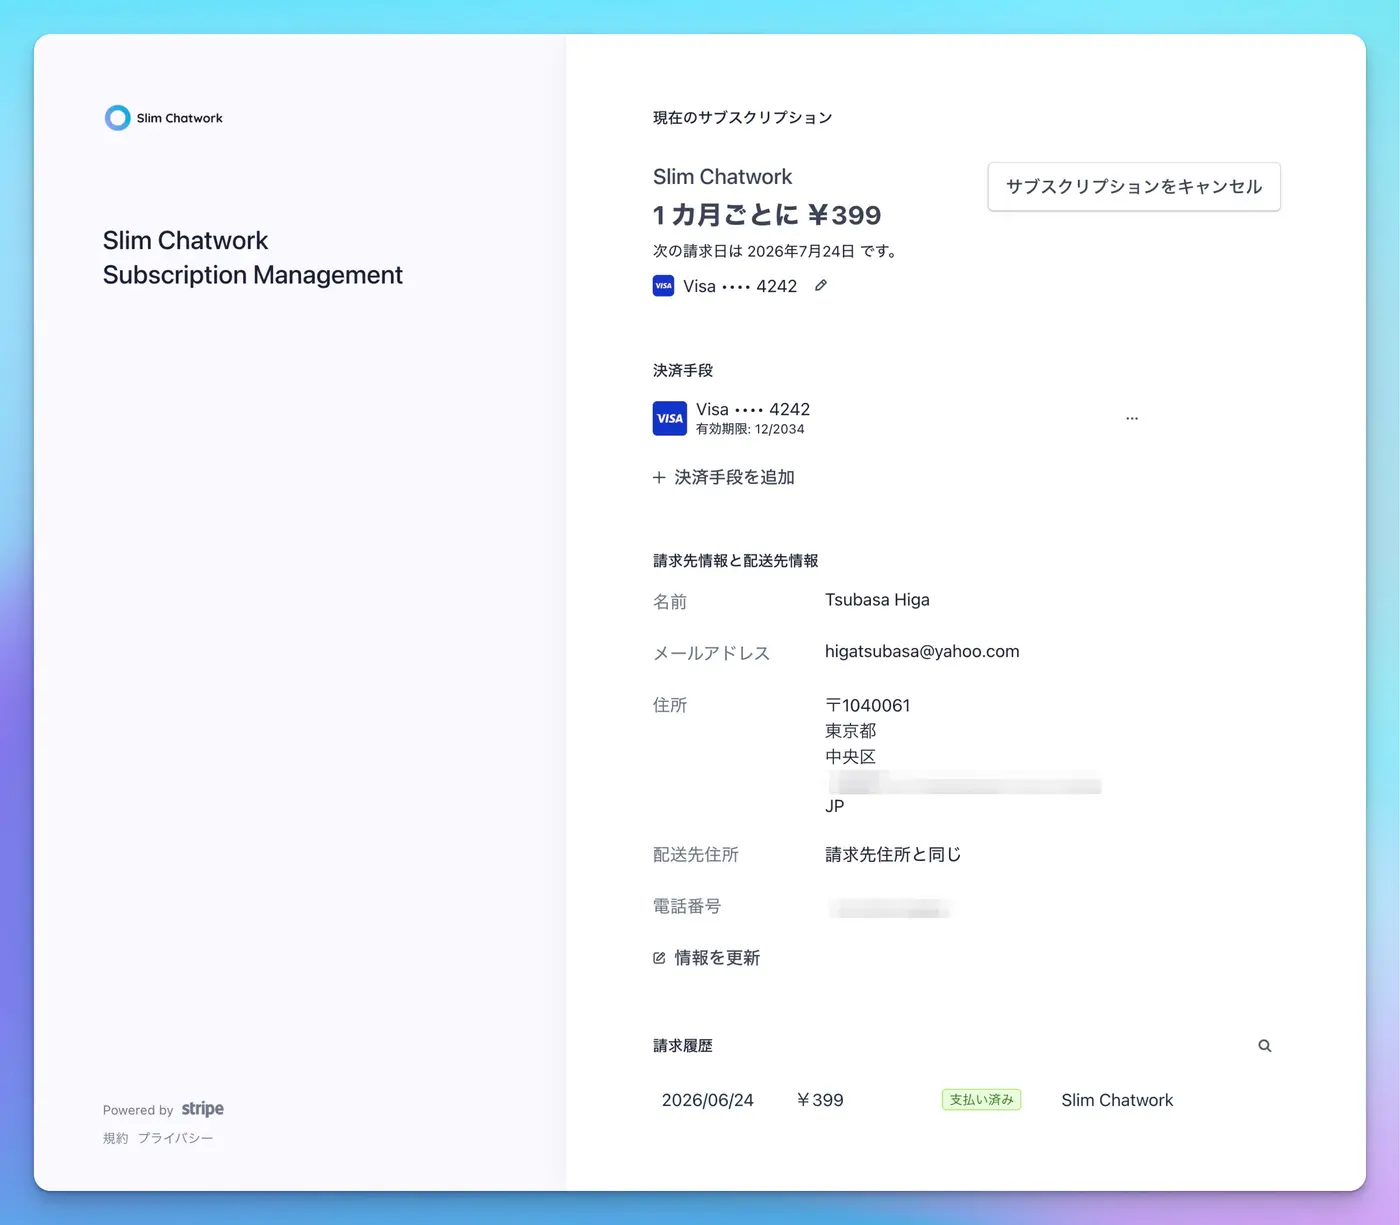Viewport: 1400px width, 1225px height.
Task: Click the Powered by text
Action: (x=138, y=1110)
